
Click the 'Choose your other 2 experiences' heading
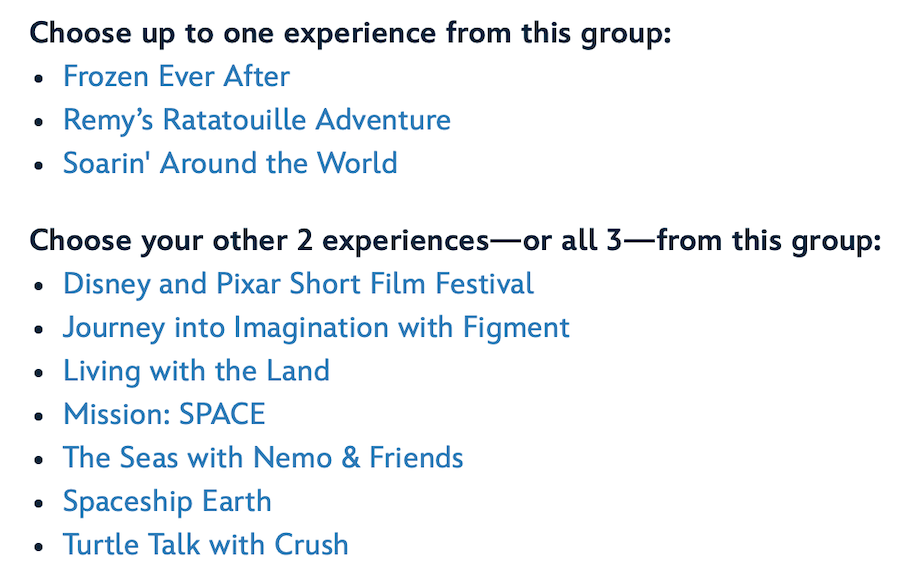pyautogui.click(x=455, y=241)
